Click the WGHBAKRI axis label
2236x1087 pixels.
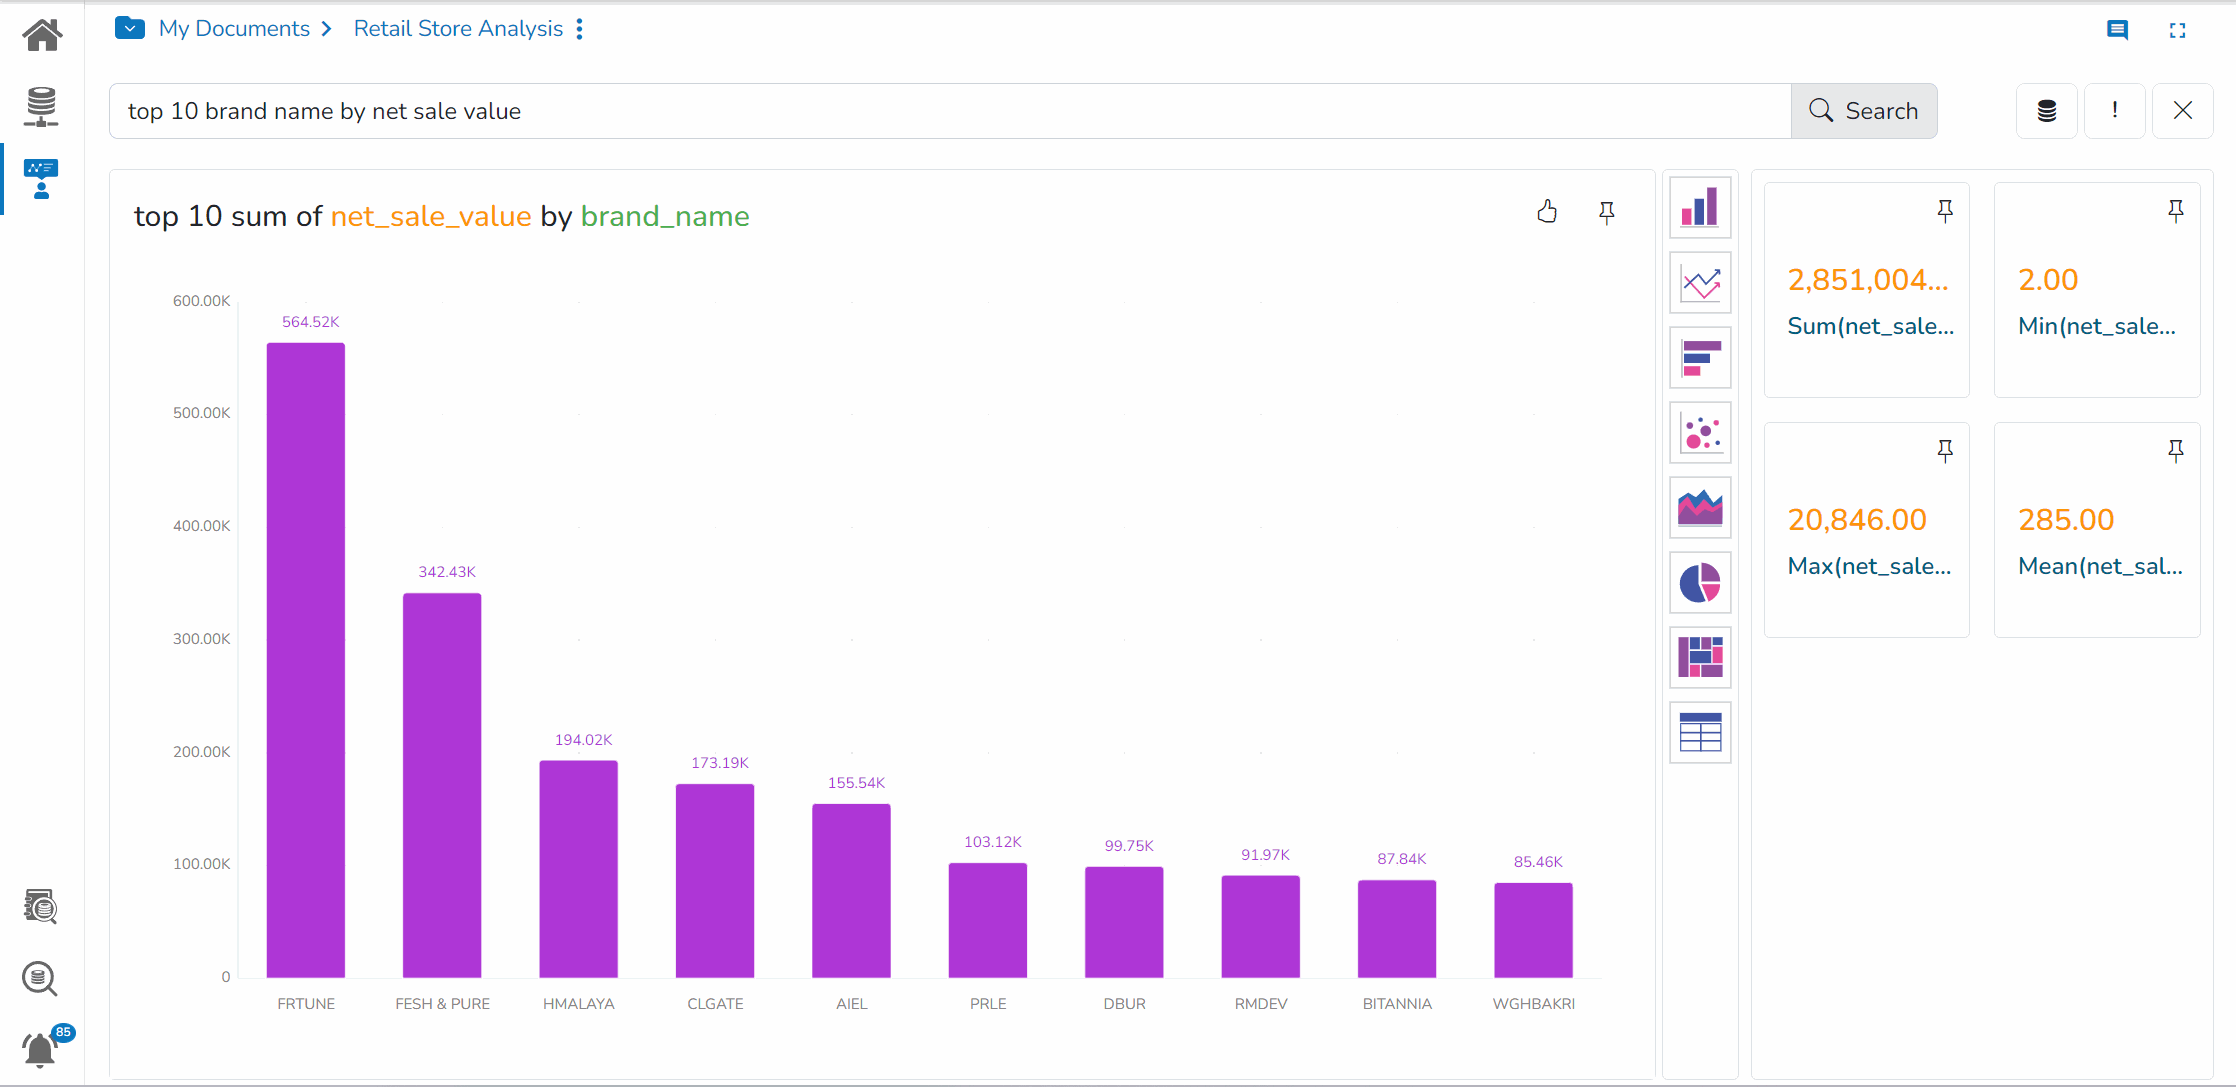coord(1534,1004)
